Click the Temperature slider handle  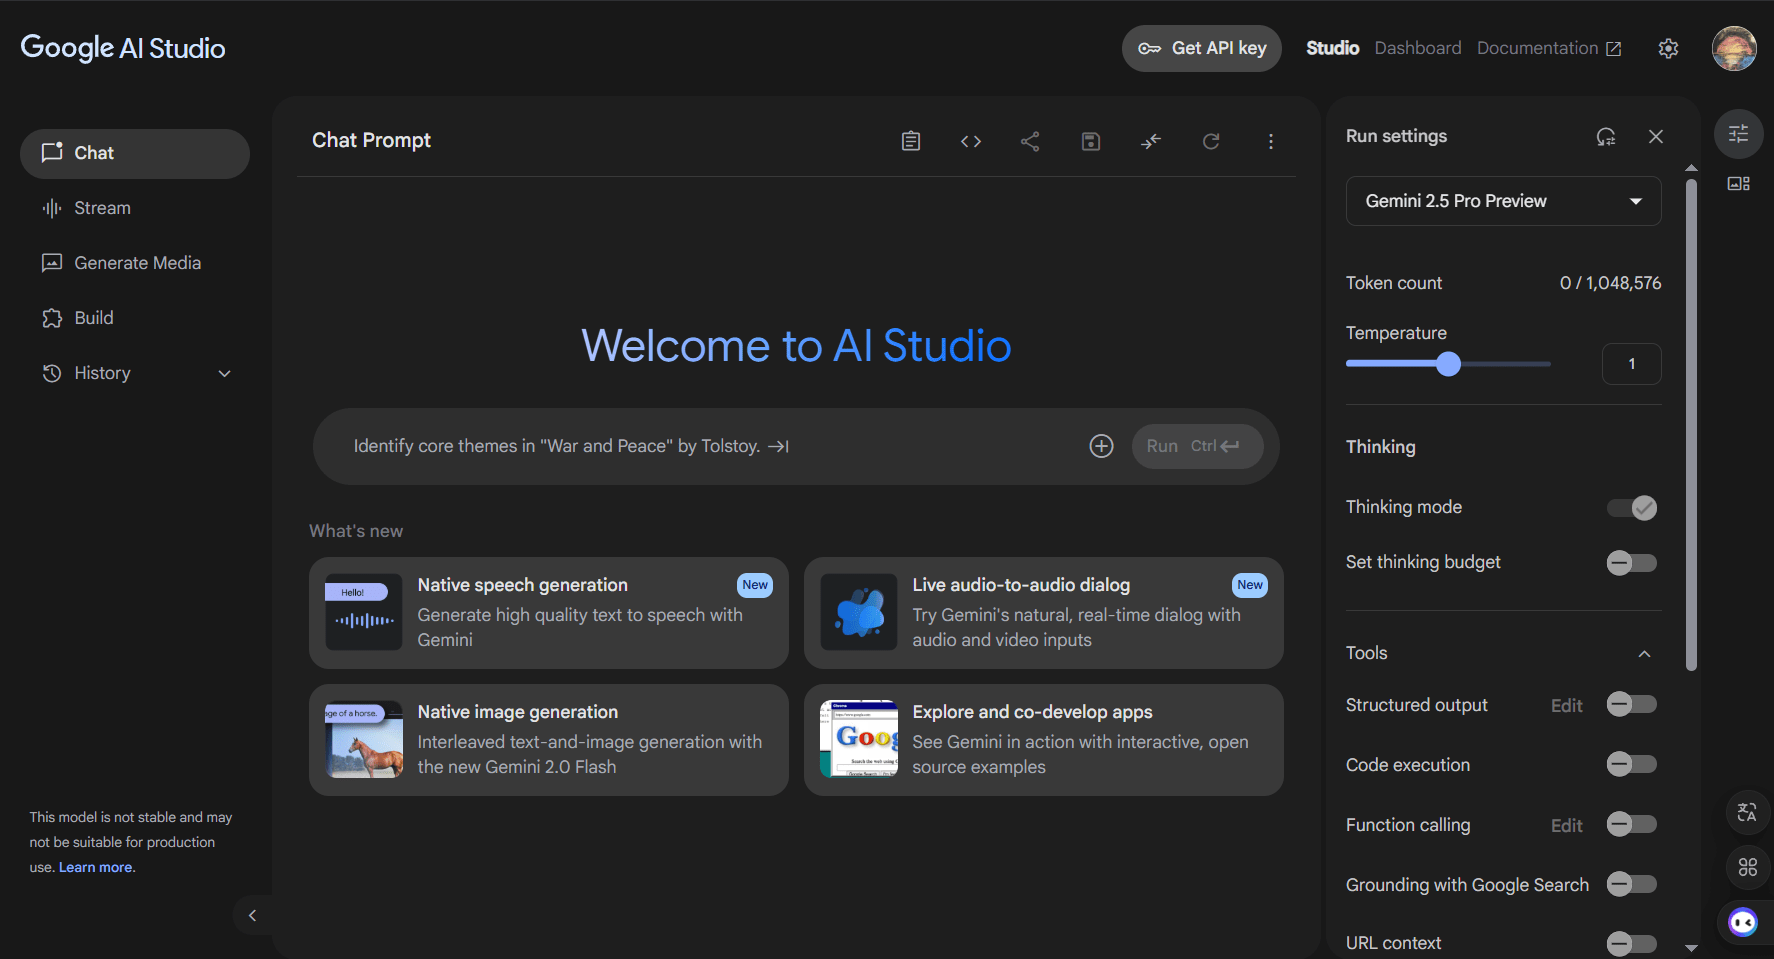(1448, 364)
